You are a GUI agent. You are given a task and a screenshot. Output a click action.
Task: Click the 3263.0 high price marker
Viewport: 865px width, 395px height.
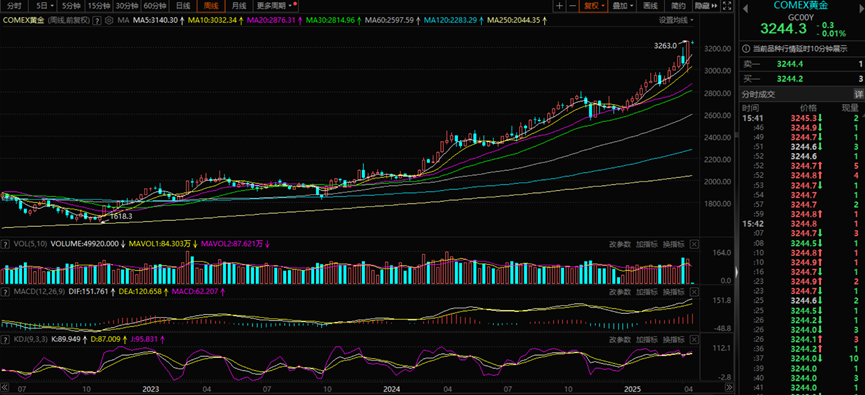tap(666, 45)
